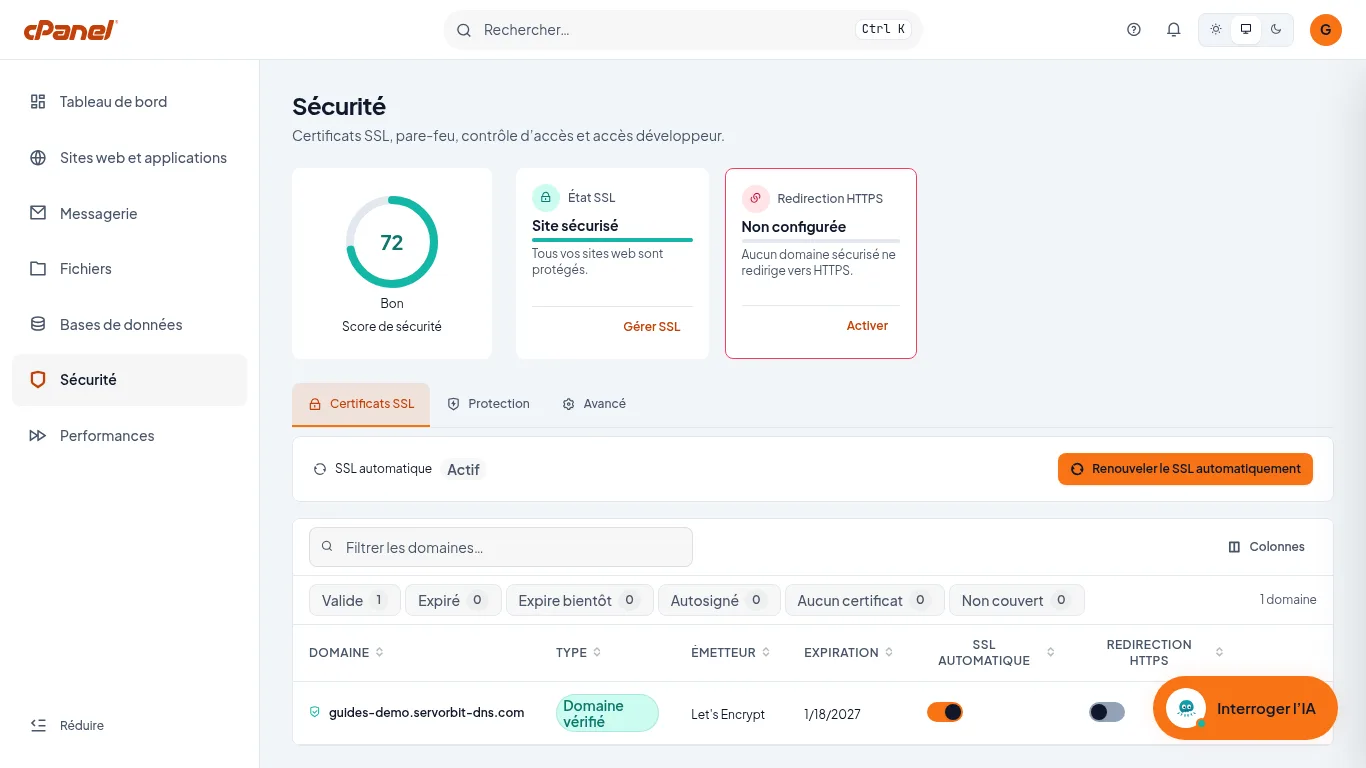
Task: Toggle SSL automatique for guides-demo domain
Action: (x=945, y=712)
